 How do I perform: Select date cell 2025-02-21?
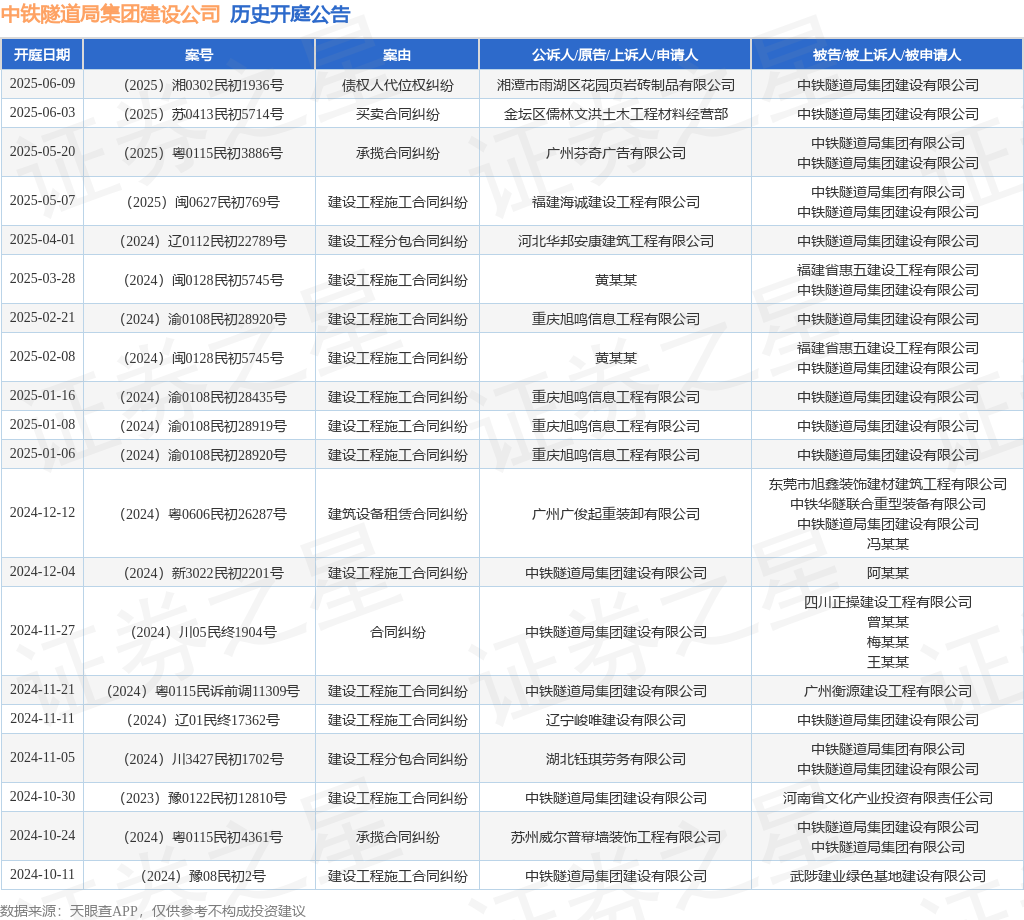pos(42,317)
